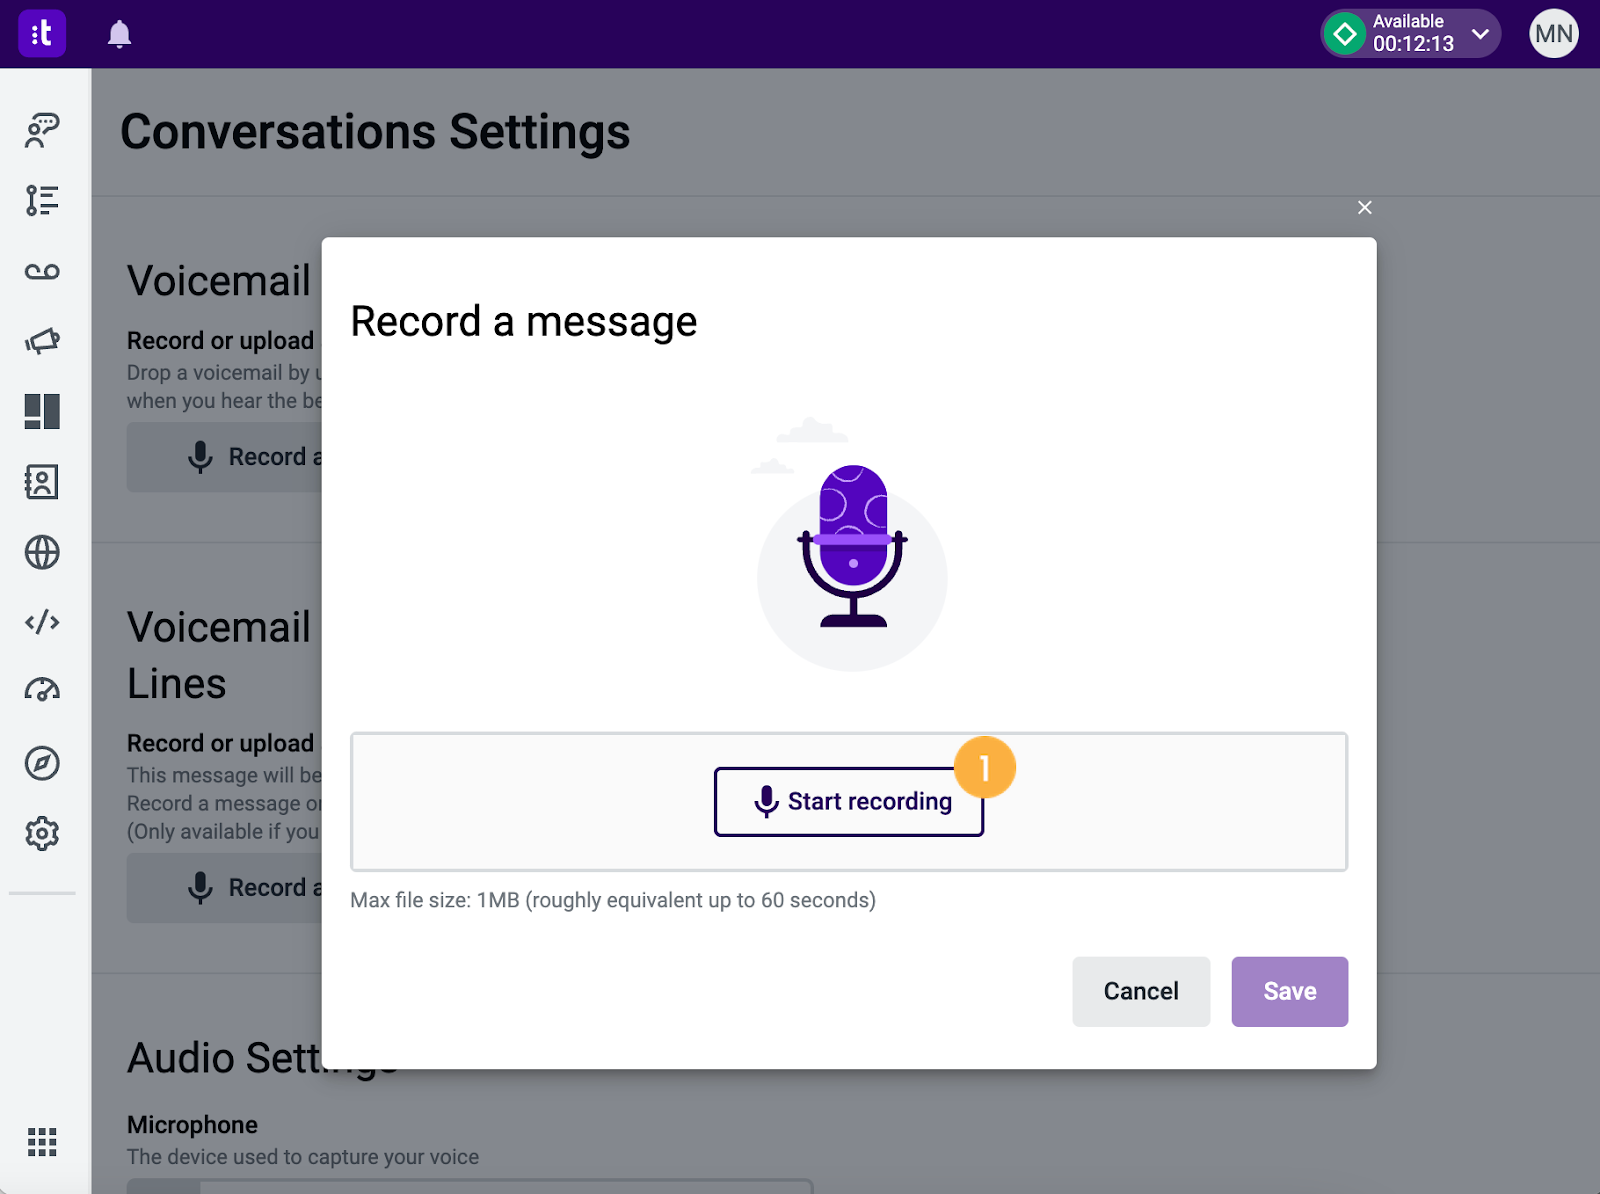Open the Conversations sidebar icon
The image size is (1600, 1194).
point(42,130)
